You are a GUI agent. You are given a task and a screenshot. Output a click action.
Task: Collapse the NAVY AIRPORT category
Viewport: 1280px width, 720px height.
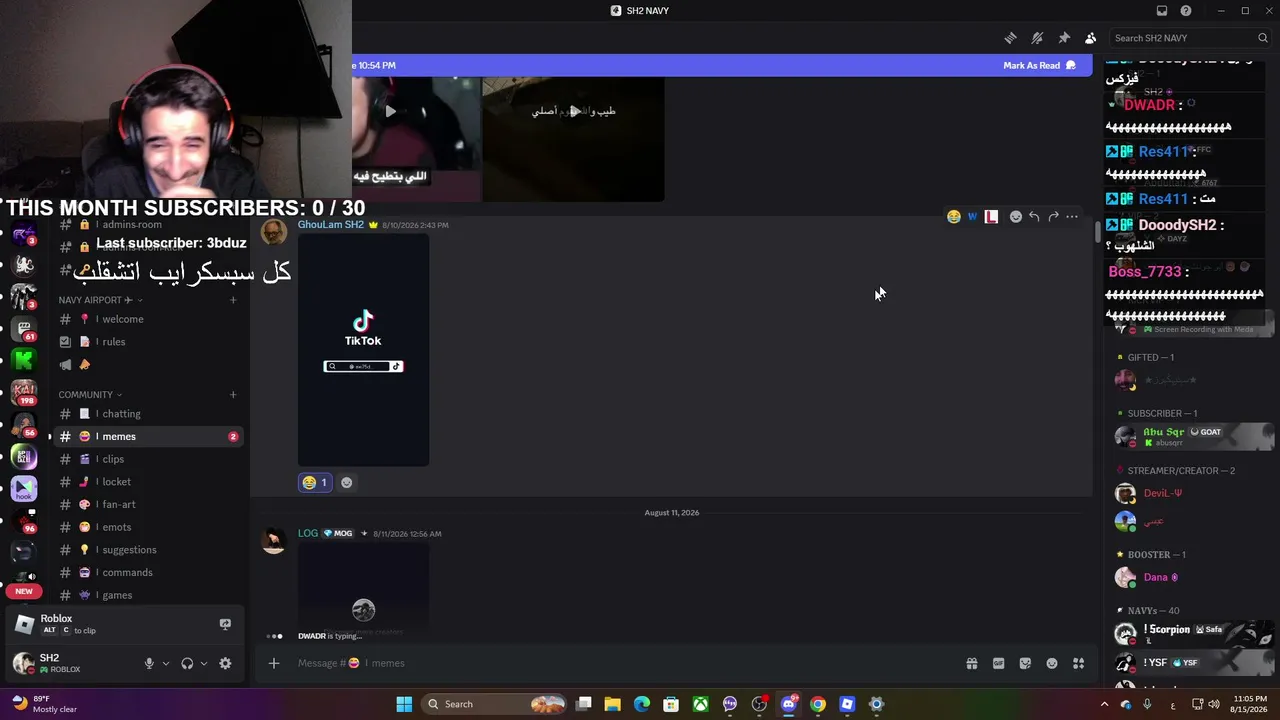(x=100, y=300)
